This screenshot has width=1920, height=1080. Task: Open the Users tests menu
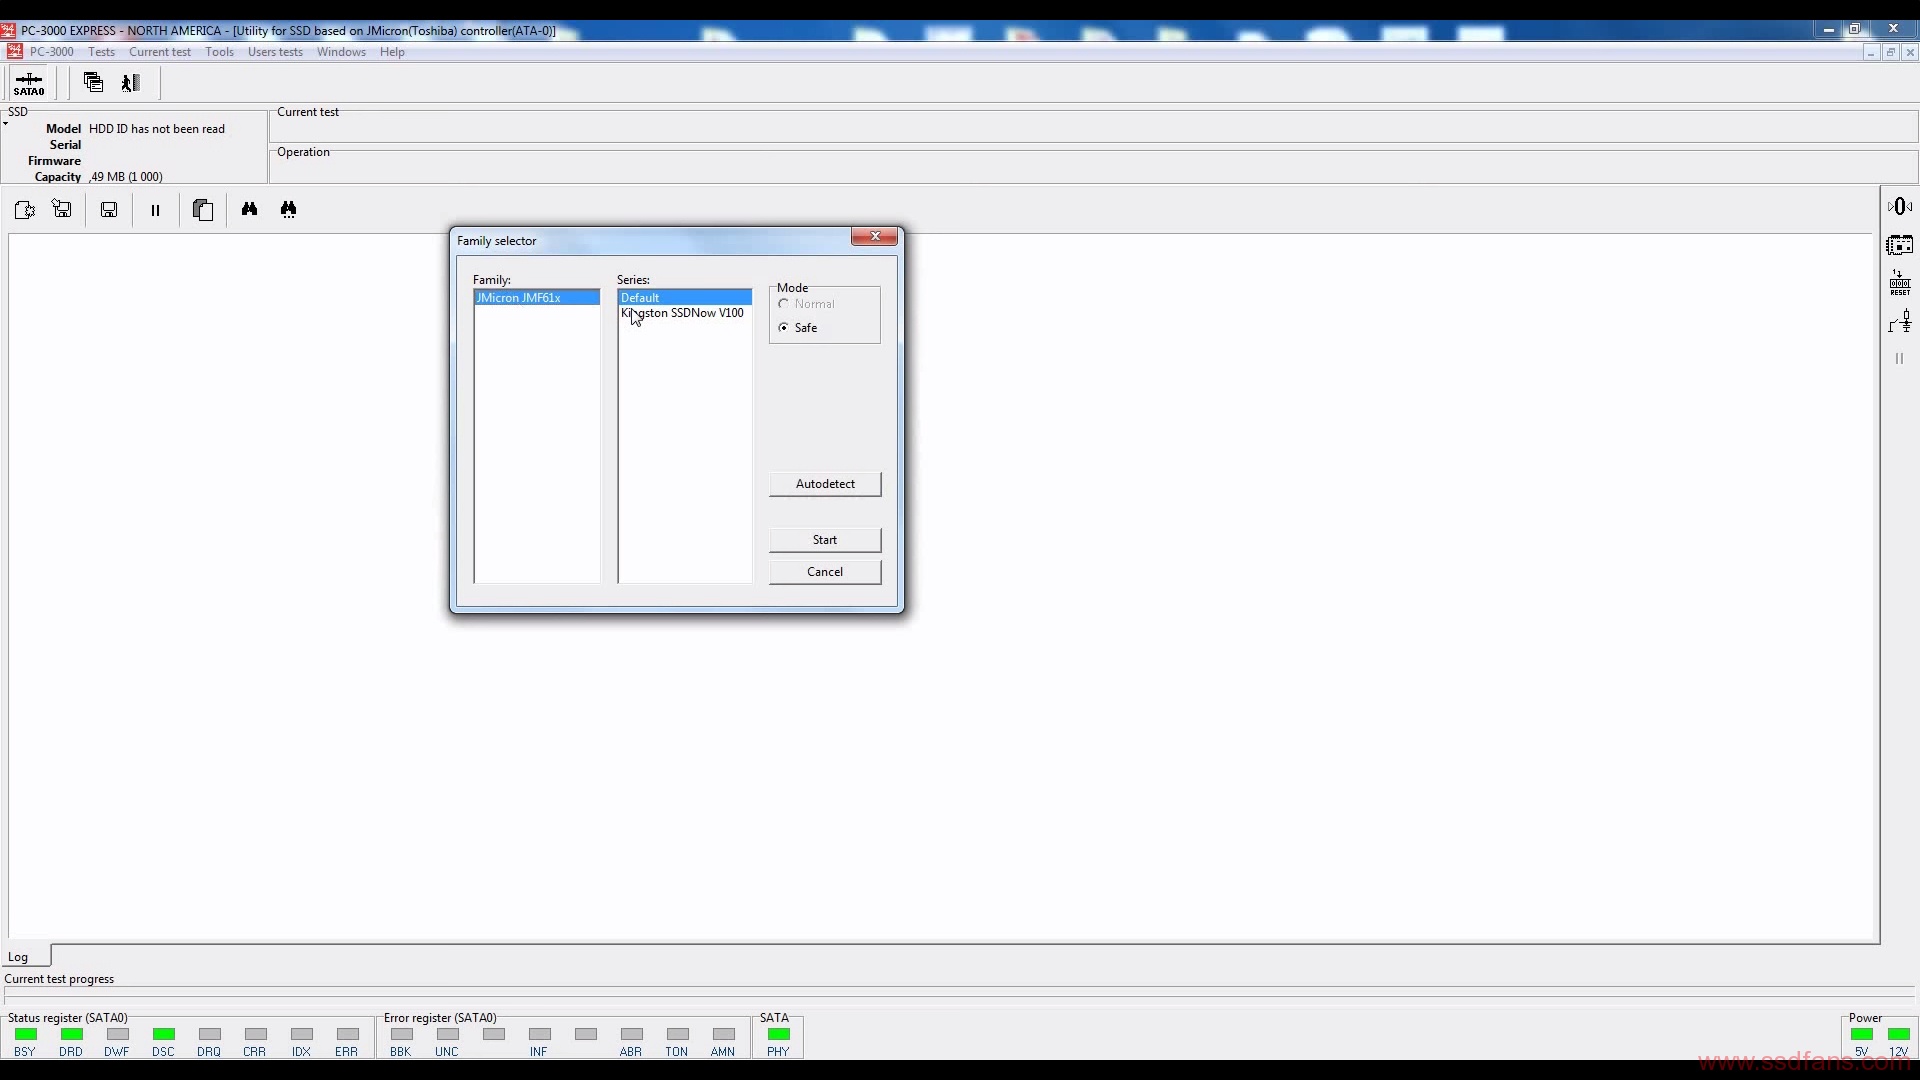click(275, 52)
